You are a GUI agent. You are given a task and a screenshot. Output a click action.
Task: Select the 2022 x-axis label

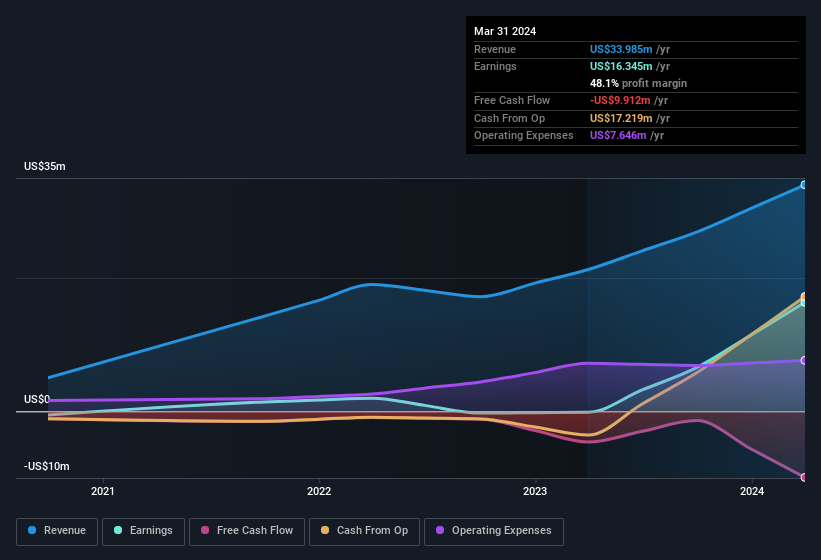tap(319, 491)
